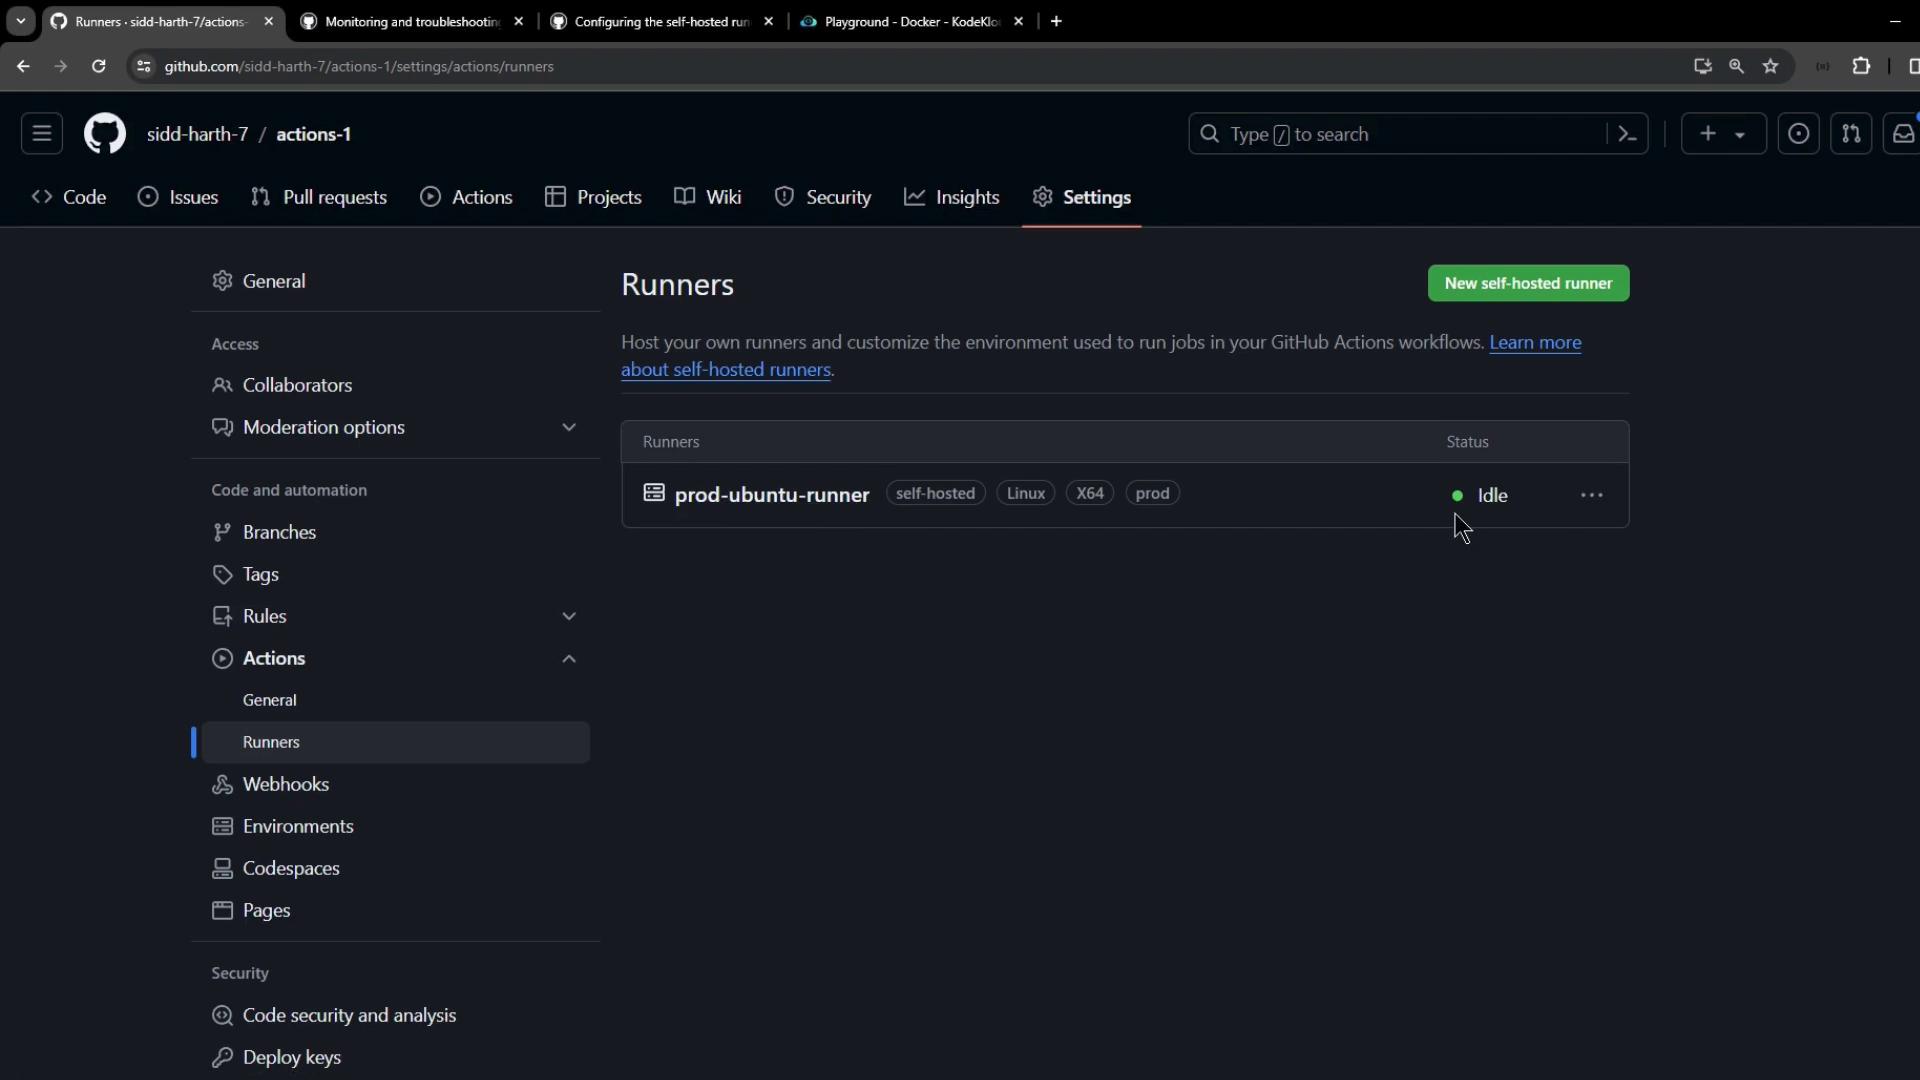
Task: Open the prod-ubuntu-runner runner link
Action: [771, 495]
